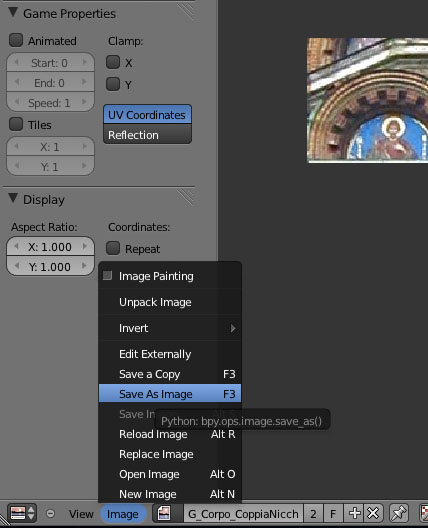Choose Reload Image menu entry
This screenshot has height=528, width=428.
pyautogui.click(x=170, y=434)
